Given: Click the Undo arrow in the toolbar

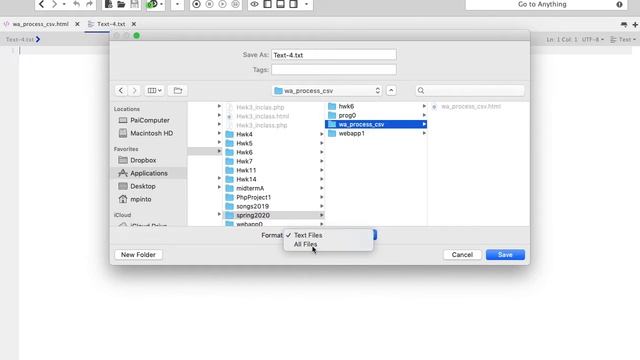Looking at the screenshot, I should tap(76, 4).
